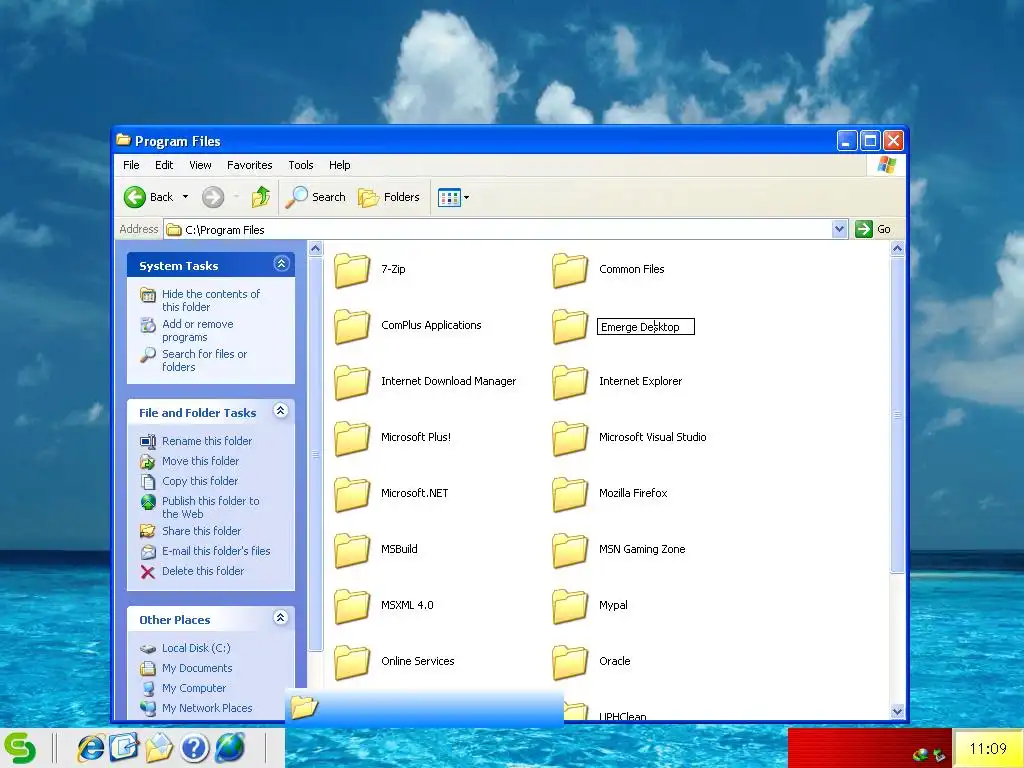Click the taskbar folder icon
Viewport: 1024px width, 768px height.
click(x=159, y=748)
